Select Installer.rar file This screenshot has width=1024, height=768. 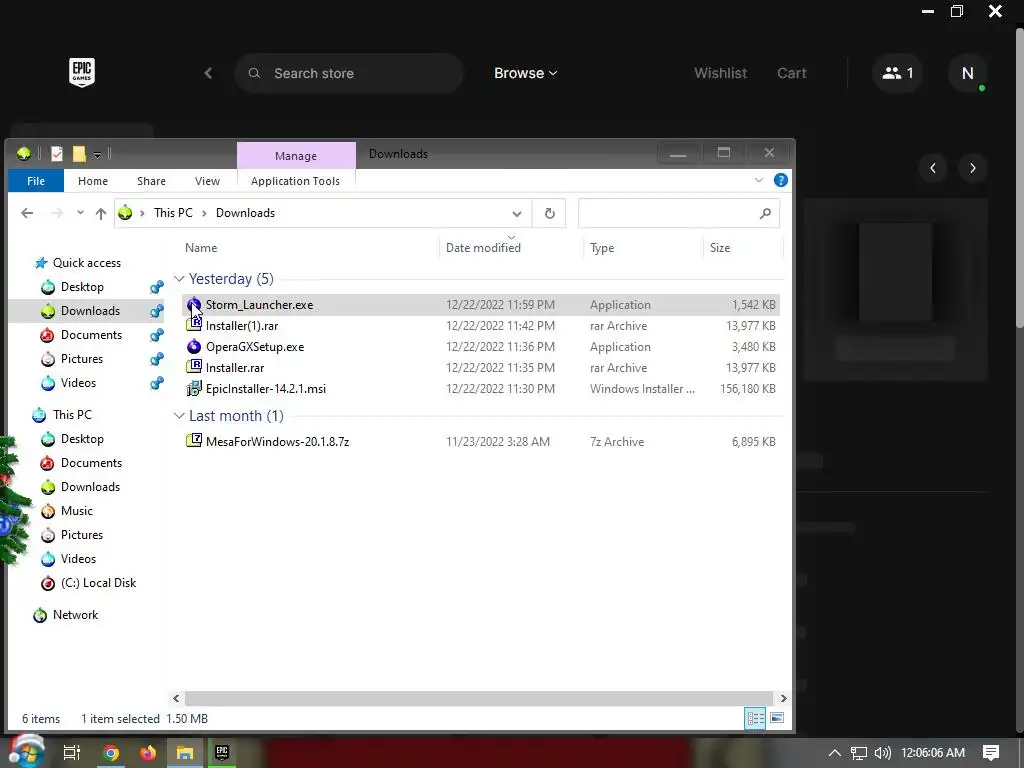480,368
